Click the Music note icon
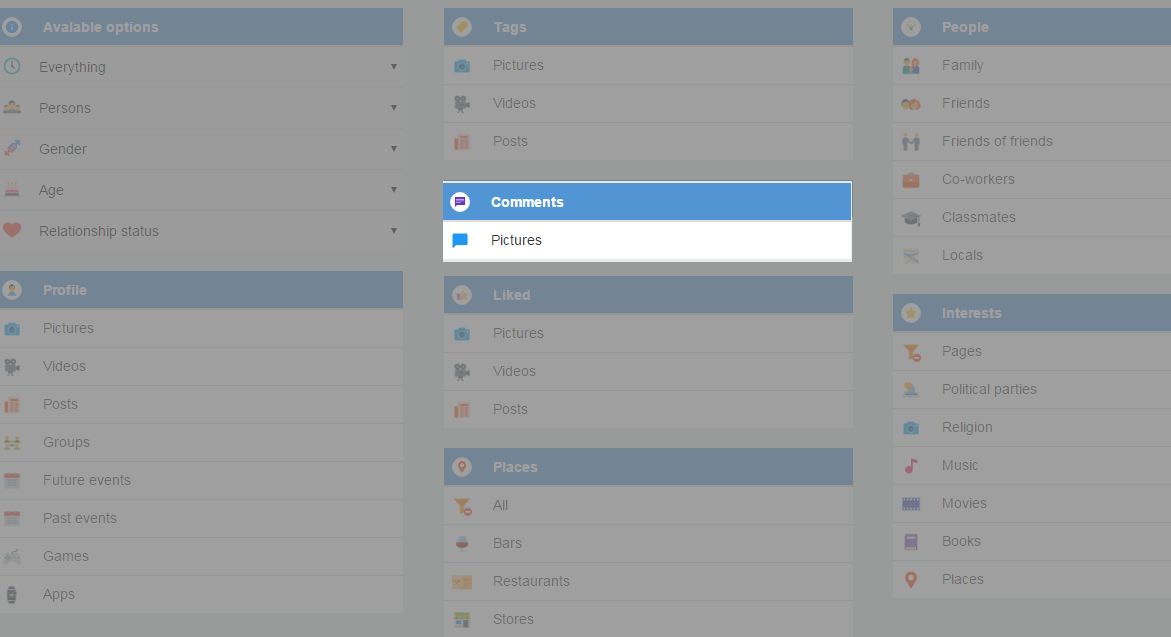This screenshot has height=637, width=1171. tap(911, 466)
